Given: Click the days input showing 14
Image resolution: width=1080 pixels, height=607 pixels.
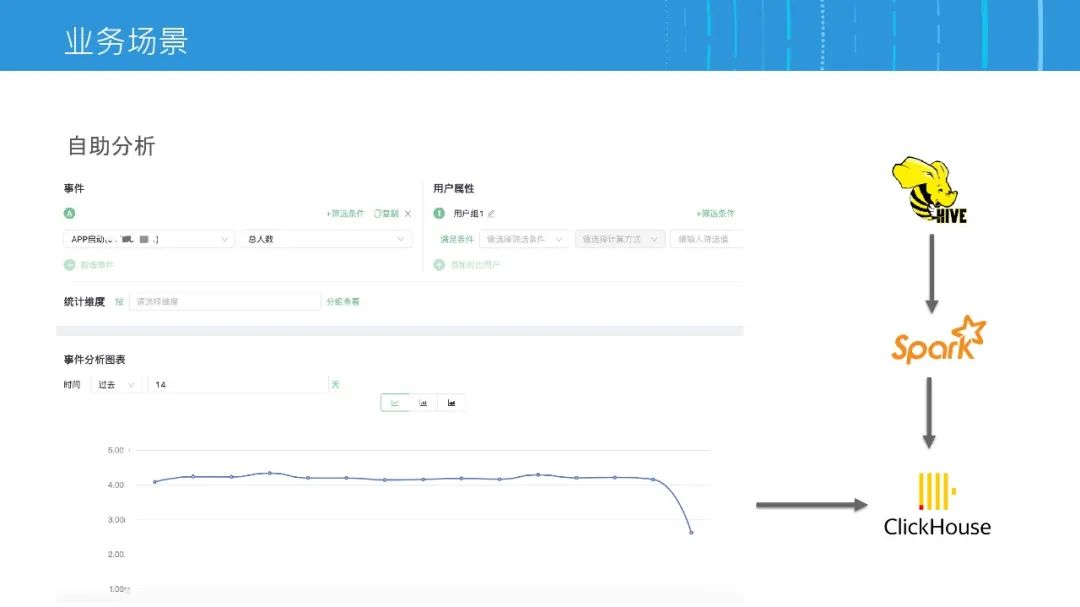Looking at the screenshot, I should coord(238,384).
